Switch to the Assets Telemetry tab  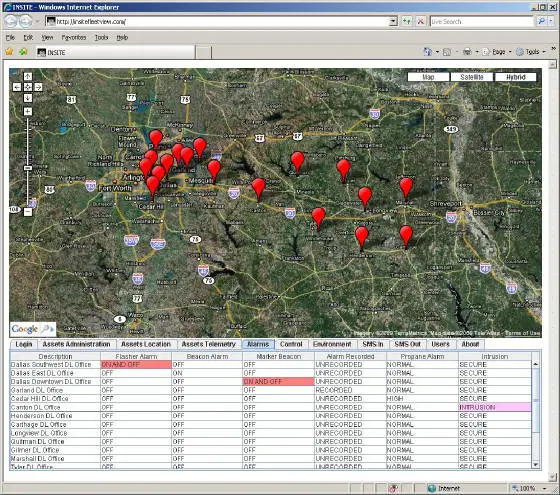click(x=209, y=344)
